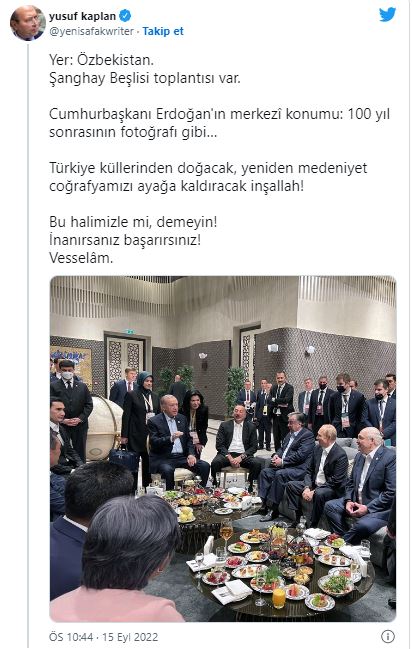Click the date 15 Eyl 2022

(130, 637)
